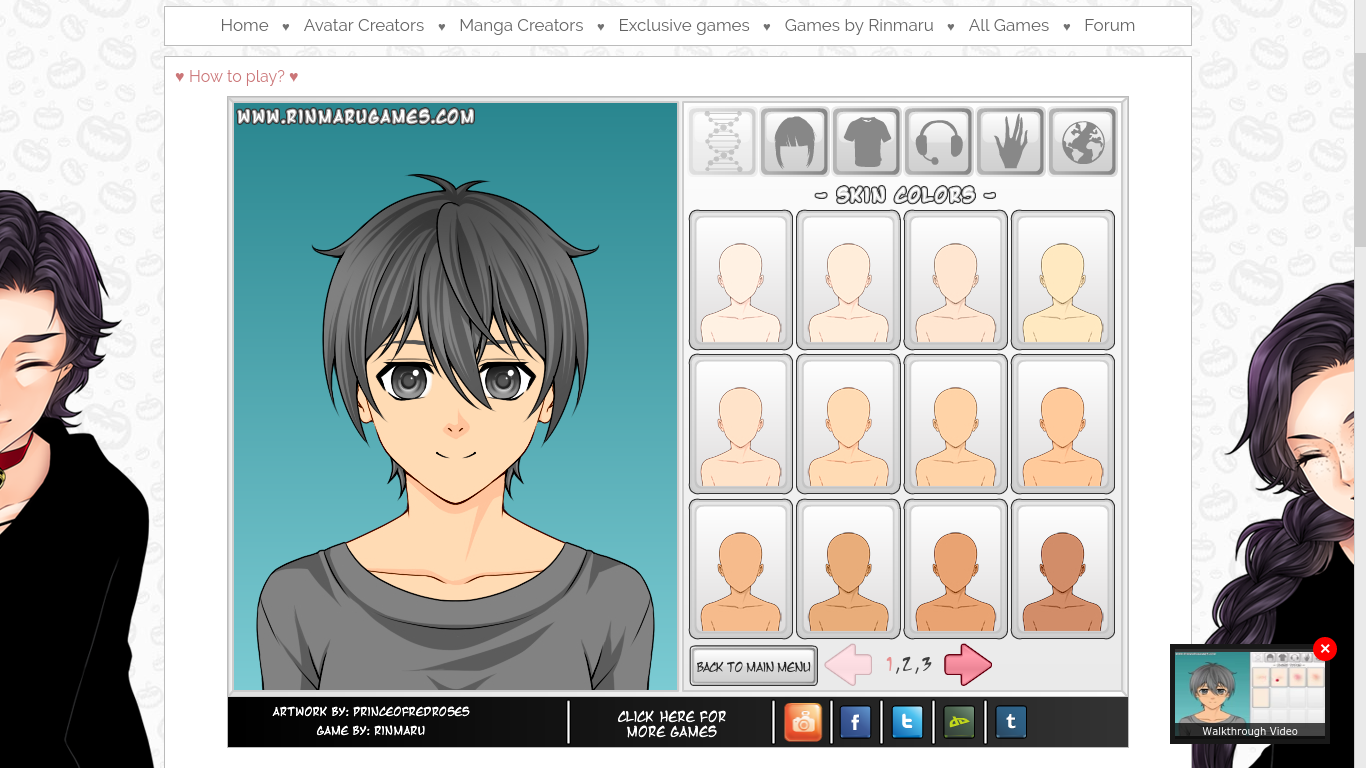Go to next skin color page arrow
This screenshot has width=1366, height=768.
point(968,665)
